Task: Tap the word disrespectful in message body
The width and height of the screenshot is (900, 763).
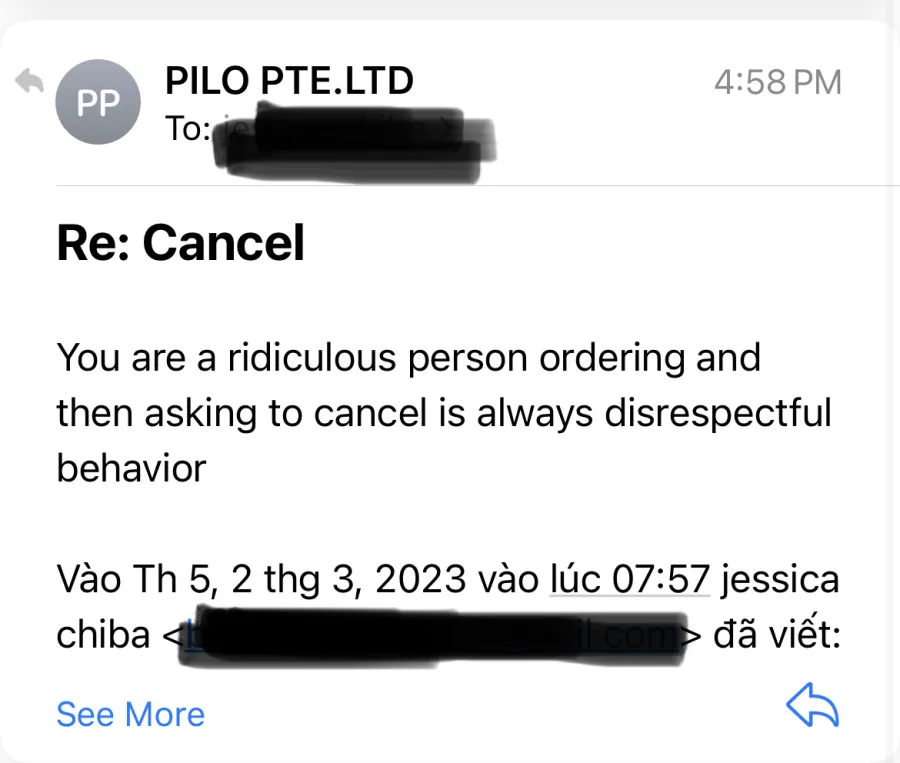Action: coord(717,413)
